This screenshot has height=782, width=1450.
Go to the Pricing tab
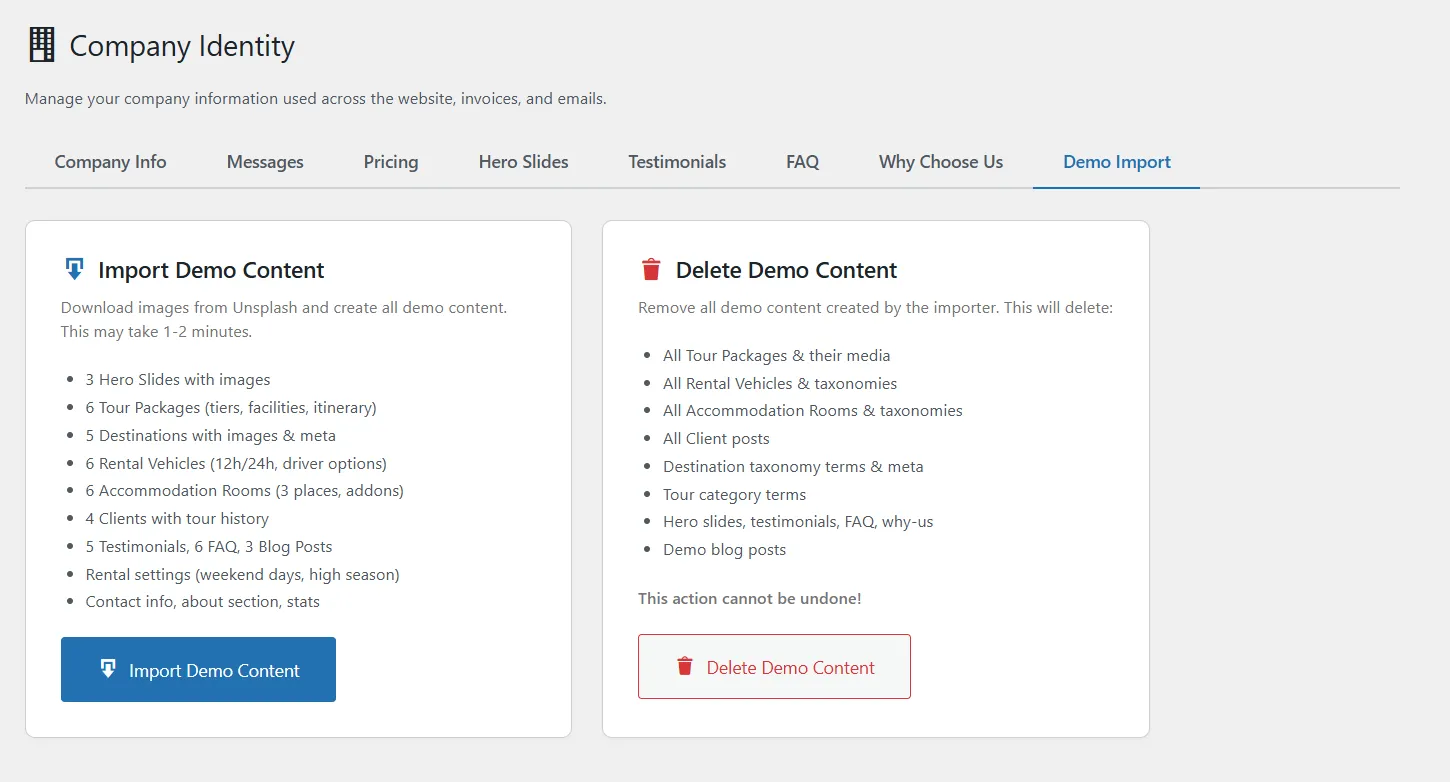point(391,162)
